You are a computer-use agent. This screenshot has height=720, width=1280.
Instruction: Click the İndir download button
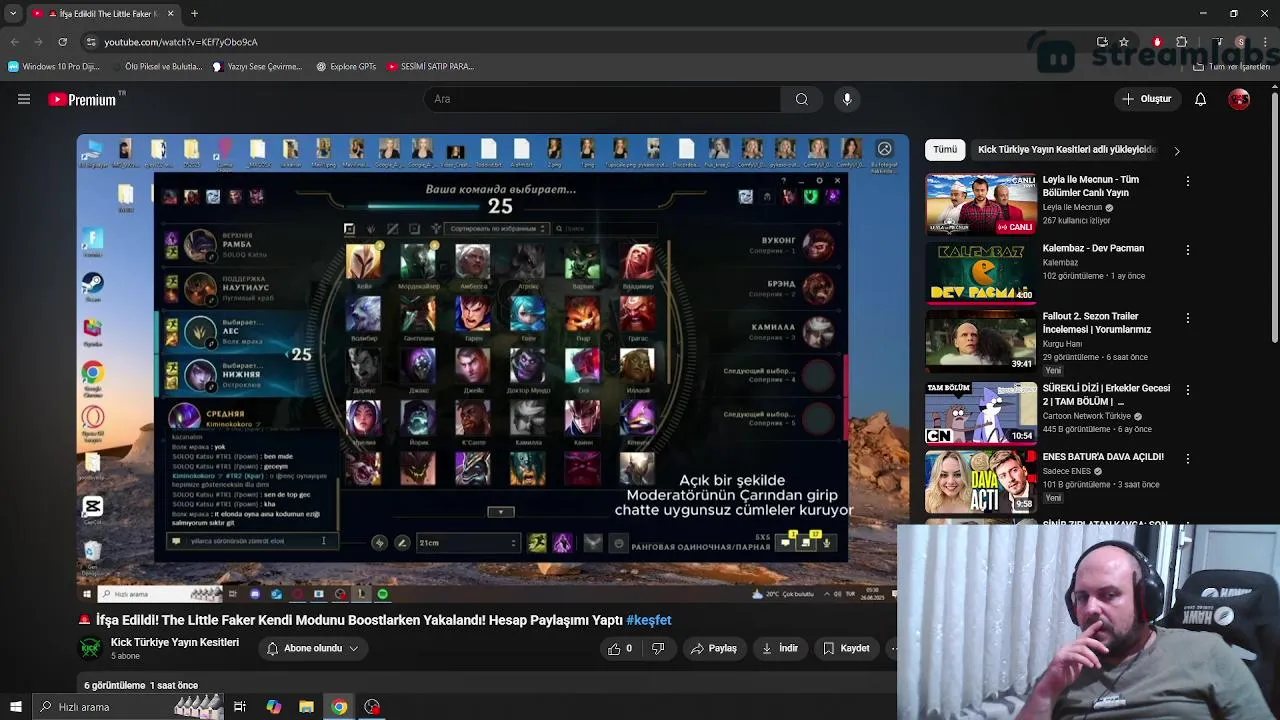click(780, 649)
